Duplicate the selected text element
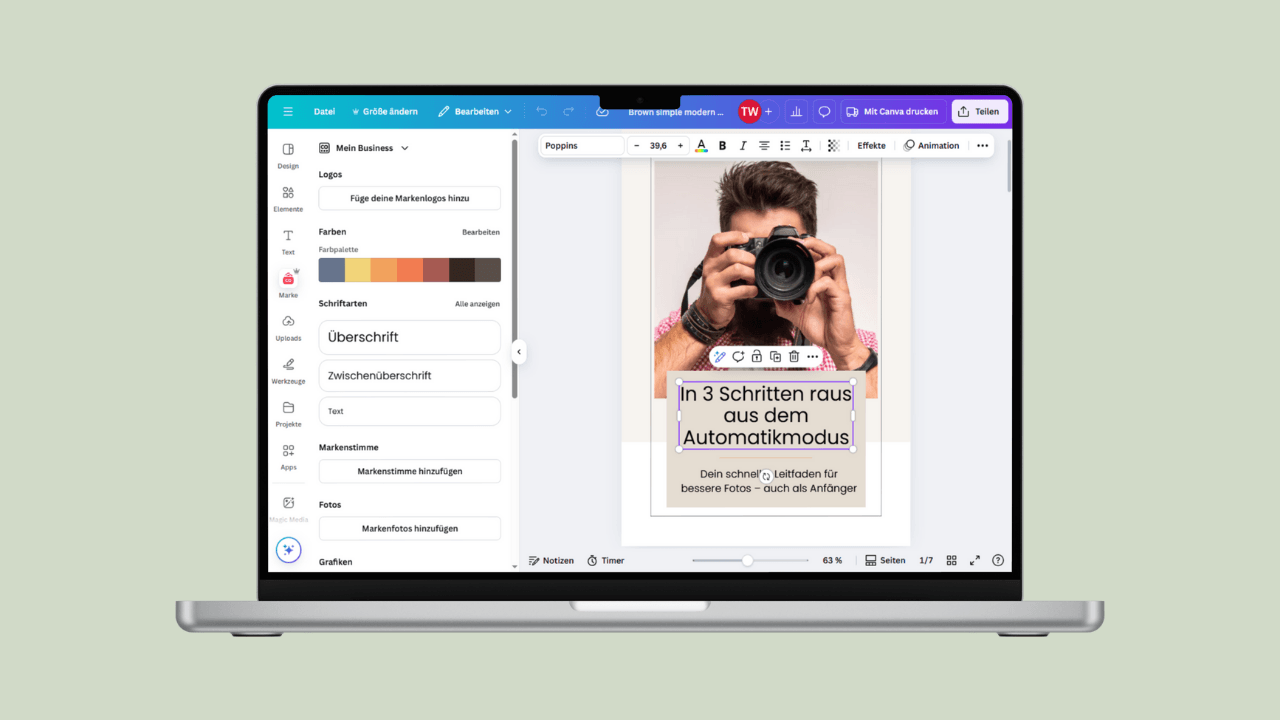The height and width of the screenshot is (720, 1280). point(775,357)
